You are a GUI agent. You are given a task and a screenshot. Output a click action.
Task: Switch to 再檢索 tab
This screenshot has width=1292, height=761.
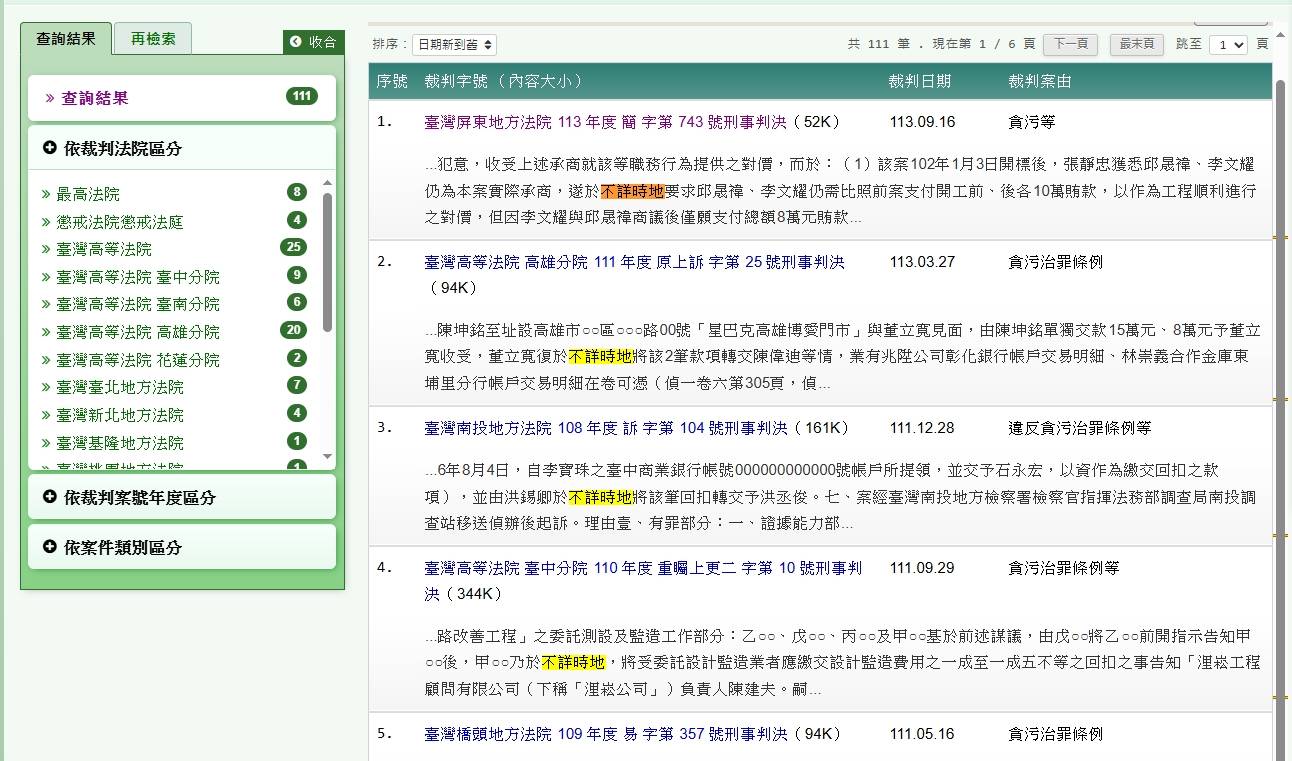153,39
